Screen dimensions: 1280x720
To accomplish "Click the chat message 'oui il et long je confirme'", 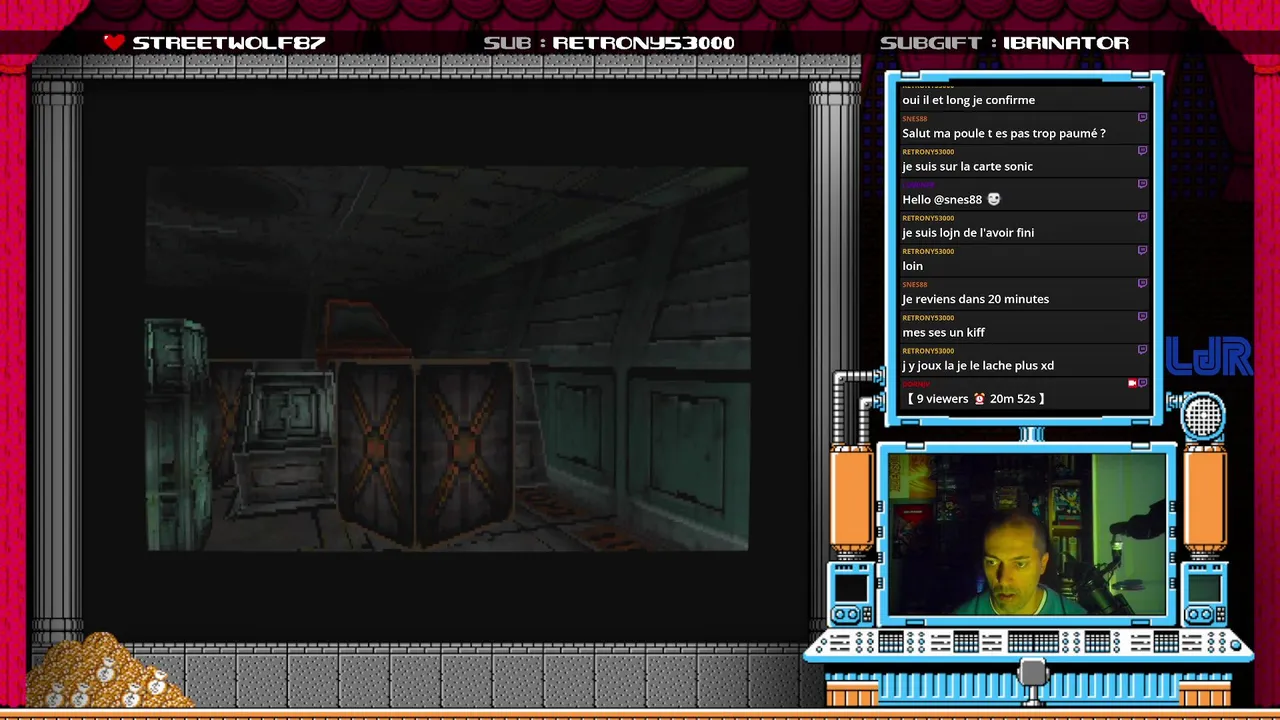I will tap(968, 100).
